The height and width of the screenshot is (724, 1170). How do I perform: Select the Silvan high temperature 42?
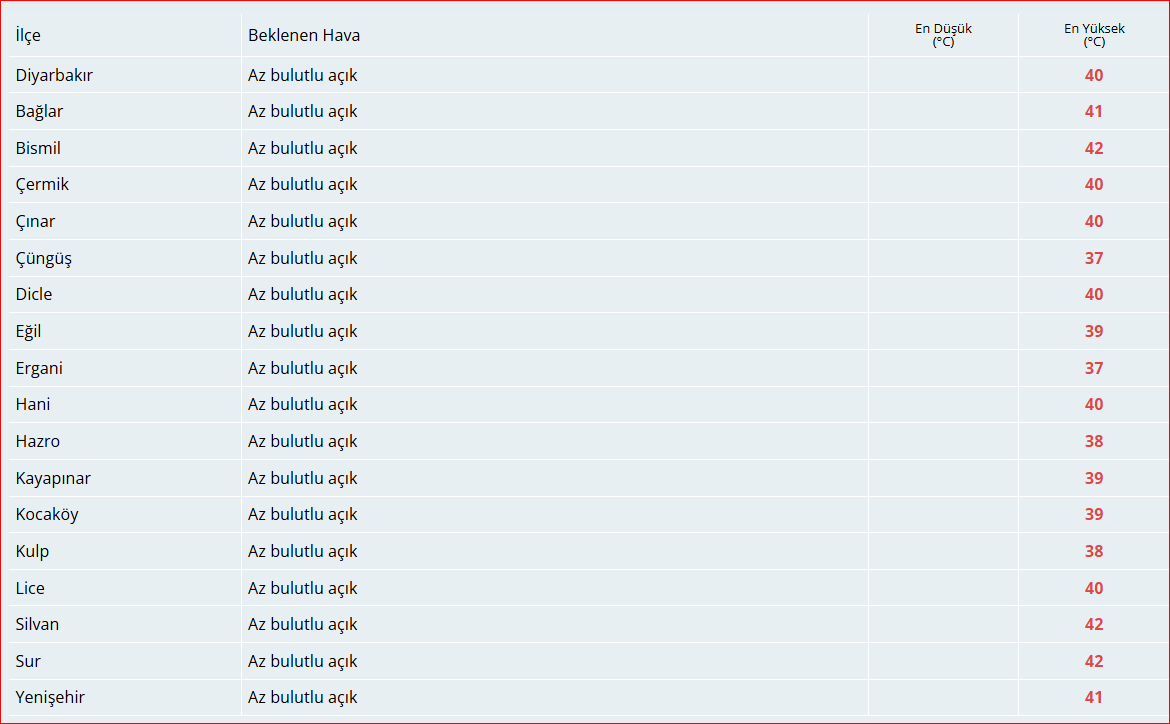point(1093,624)
